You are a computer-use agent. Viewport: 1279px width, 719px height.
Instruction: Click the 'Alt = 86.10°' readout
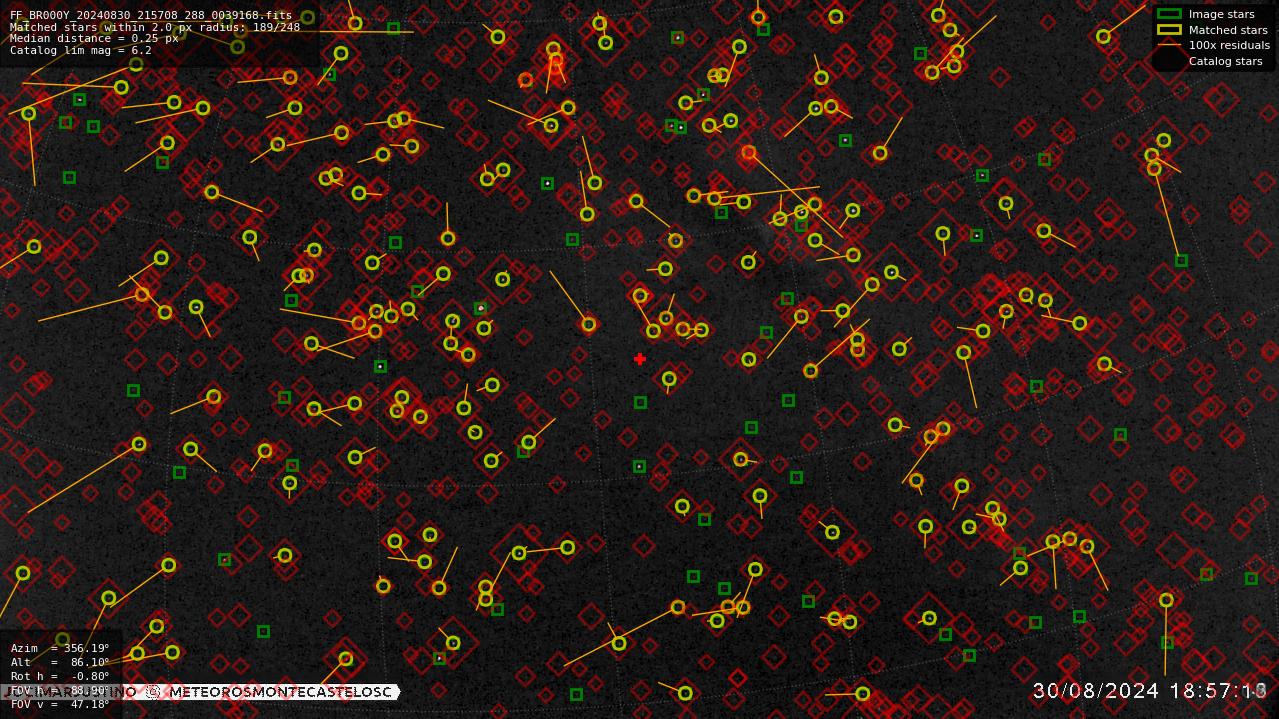point(60,662)
